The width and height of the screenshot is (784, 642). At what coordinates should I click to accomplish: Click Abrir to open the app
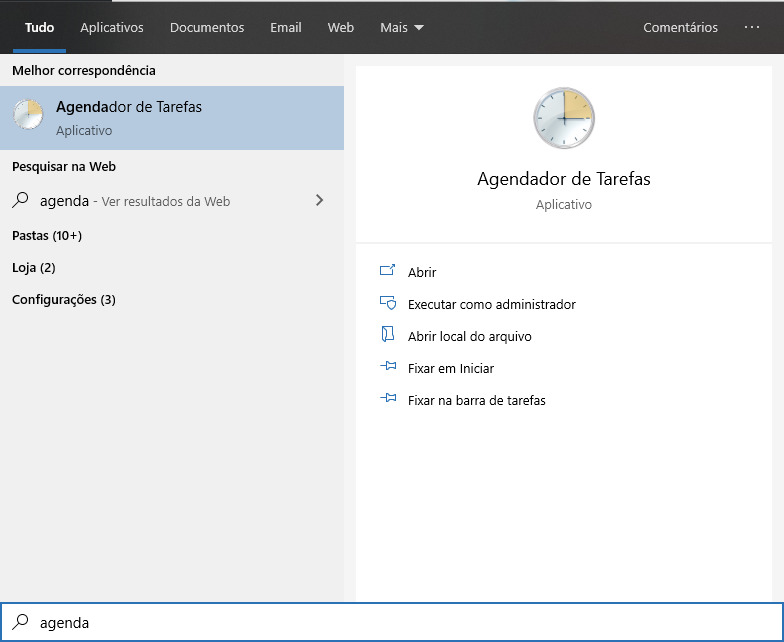(422, 272)
